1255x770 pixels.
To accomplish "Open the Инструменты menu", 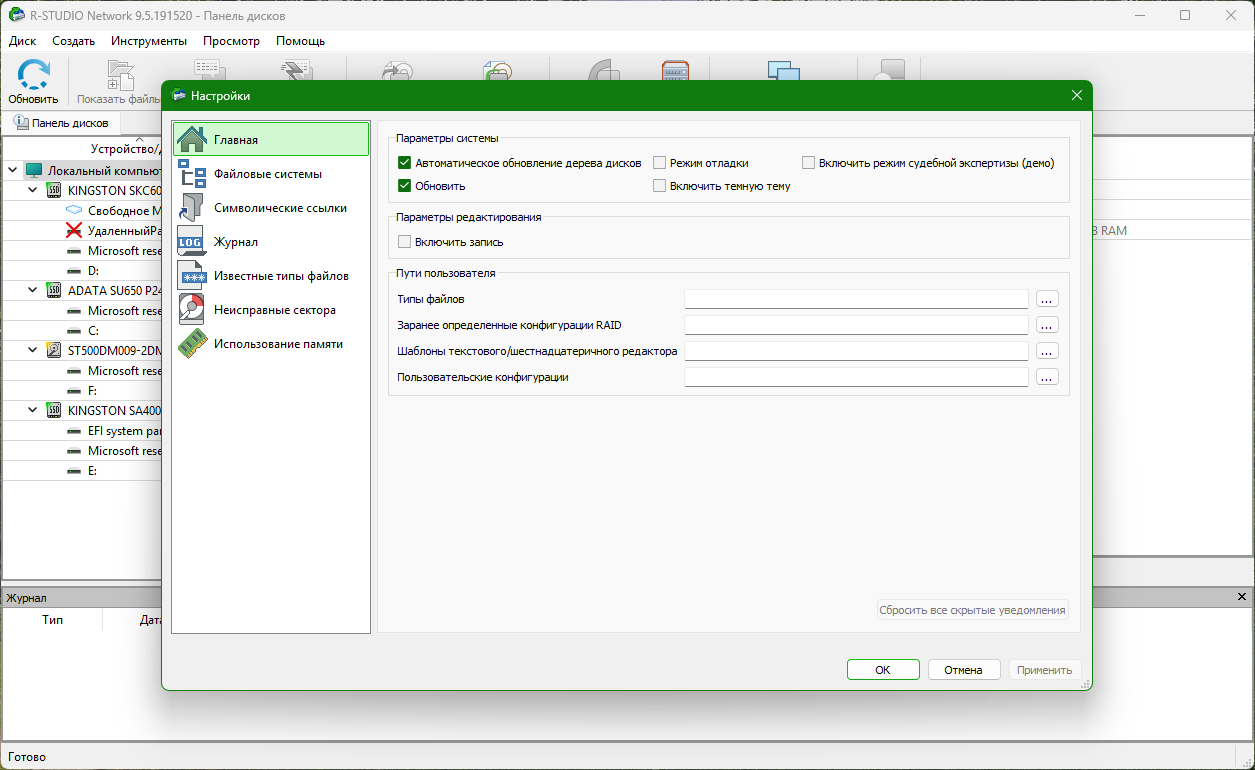I will (x=149, y=41).
